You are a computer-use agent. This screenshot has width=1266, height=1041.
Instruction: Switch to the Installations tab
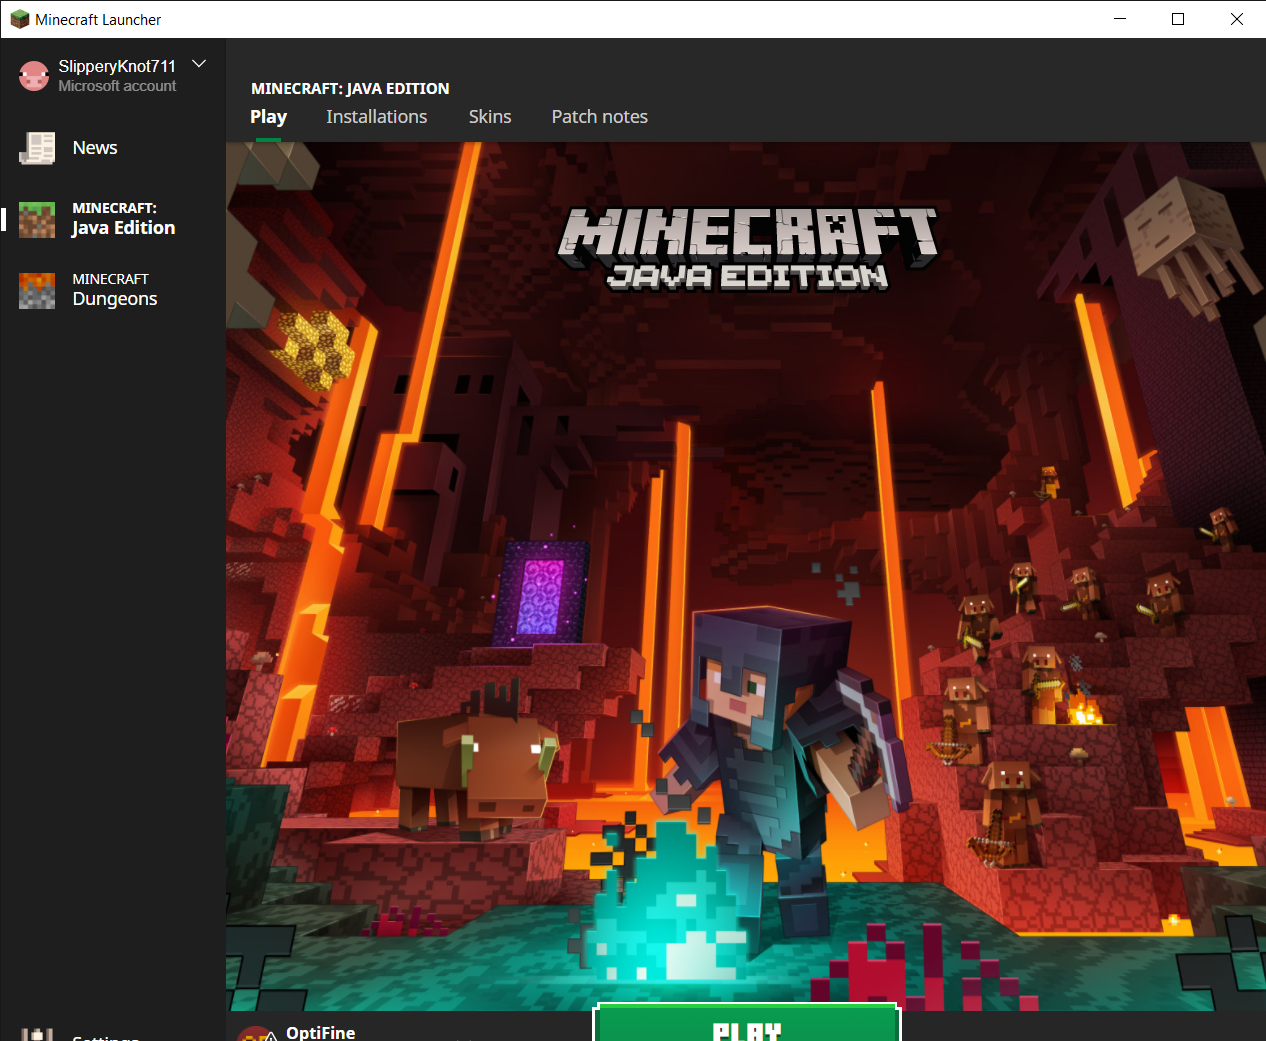pos(376,117)
